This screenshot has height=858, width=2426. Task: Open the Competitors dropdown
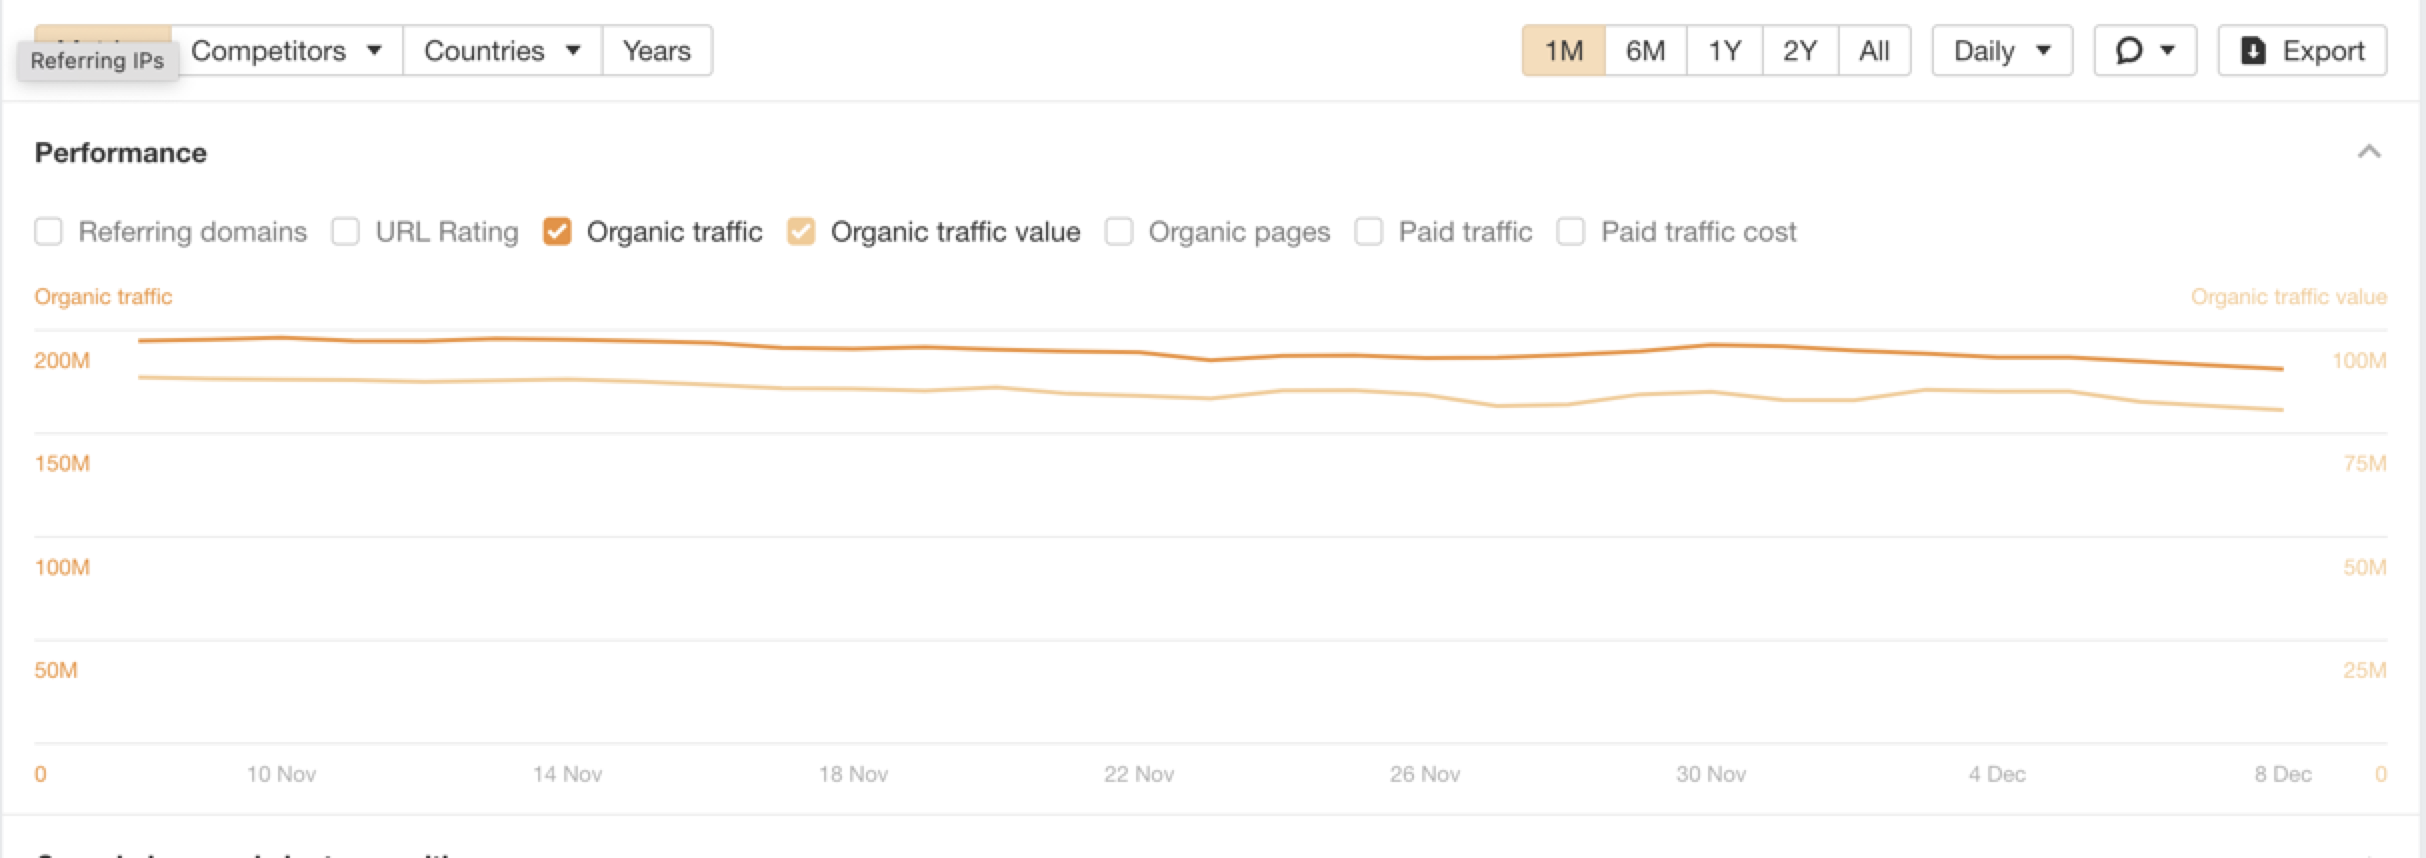(283, 50)
